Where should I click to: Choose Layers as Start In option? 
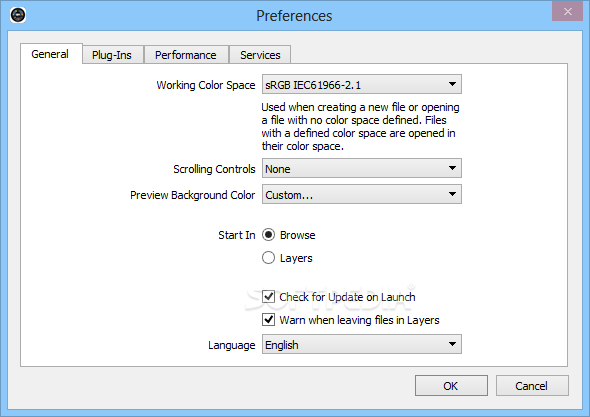(x=268, y=258)
